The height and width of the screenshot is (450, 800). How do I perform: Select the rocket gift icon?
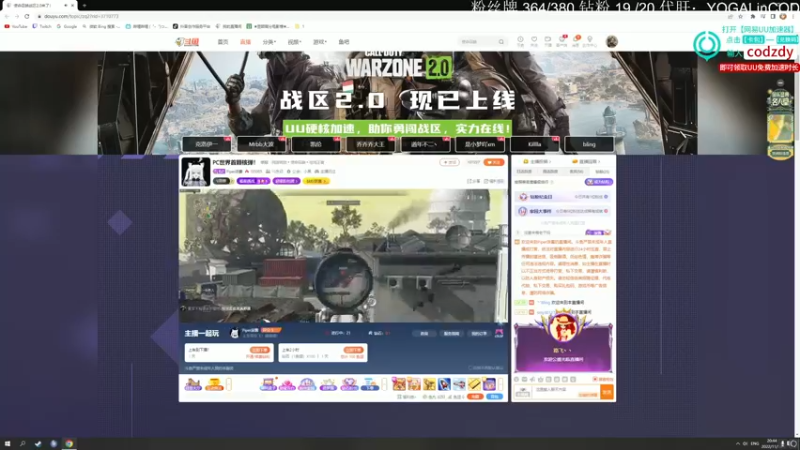444,384
